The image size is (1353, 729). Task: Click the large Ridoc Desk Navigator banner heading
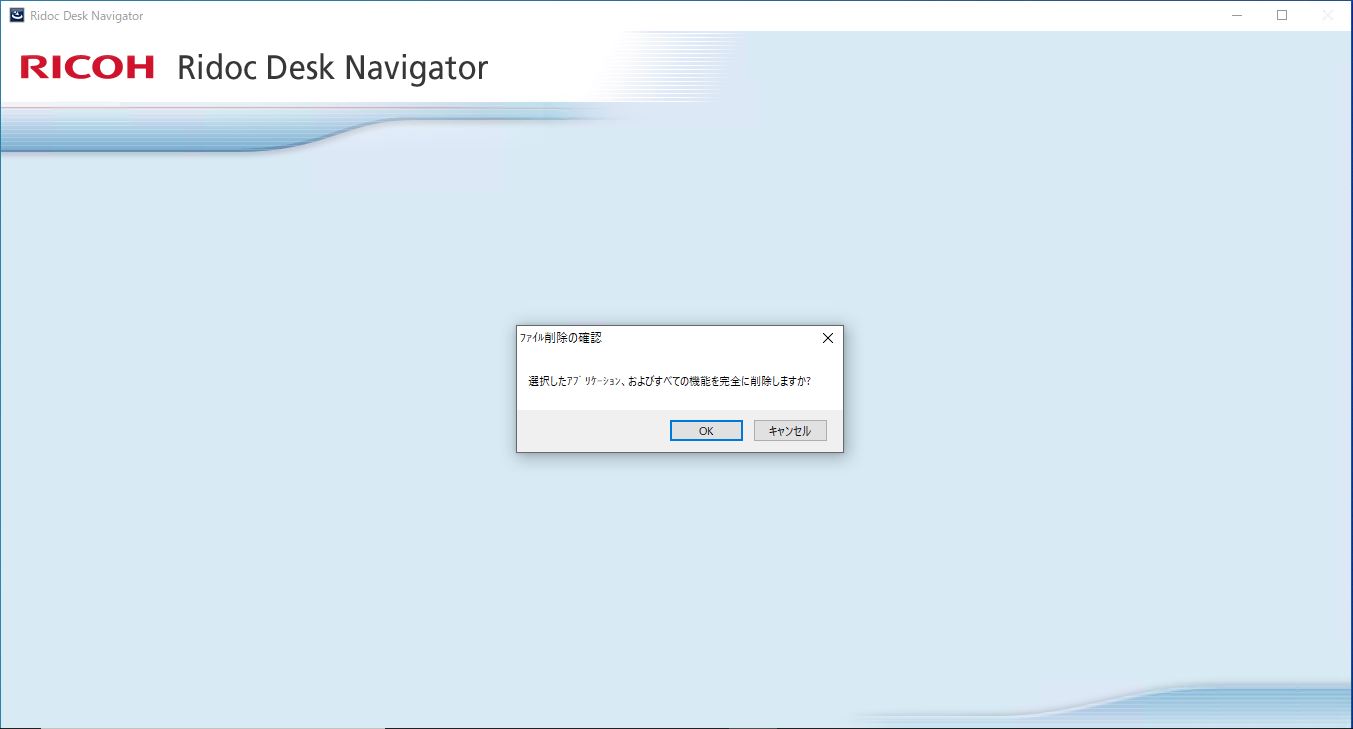pyautogui.click(x=332, y=68)
